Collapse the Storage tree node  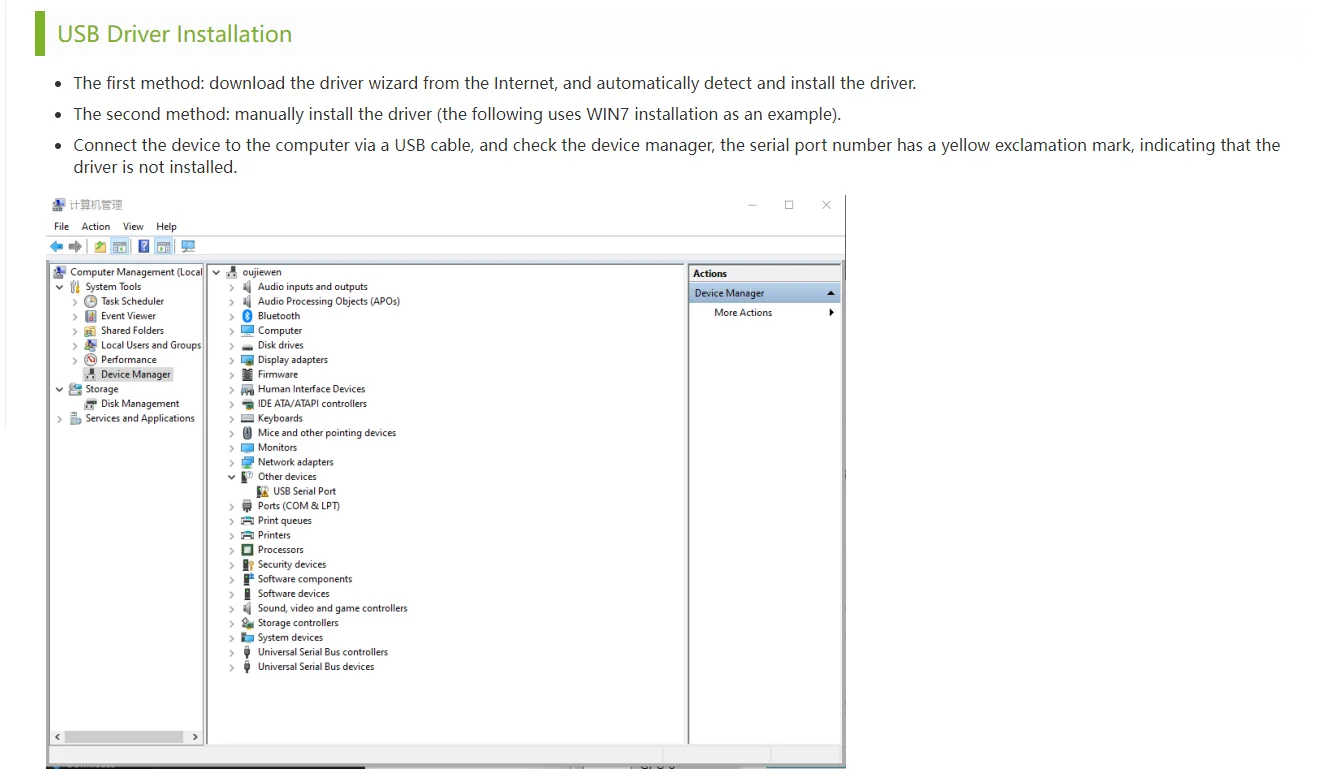click(59, 390)
